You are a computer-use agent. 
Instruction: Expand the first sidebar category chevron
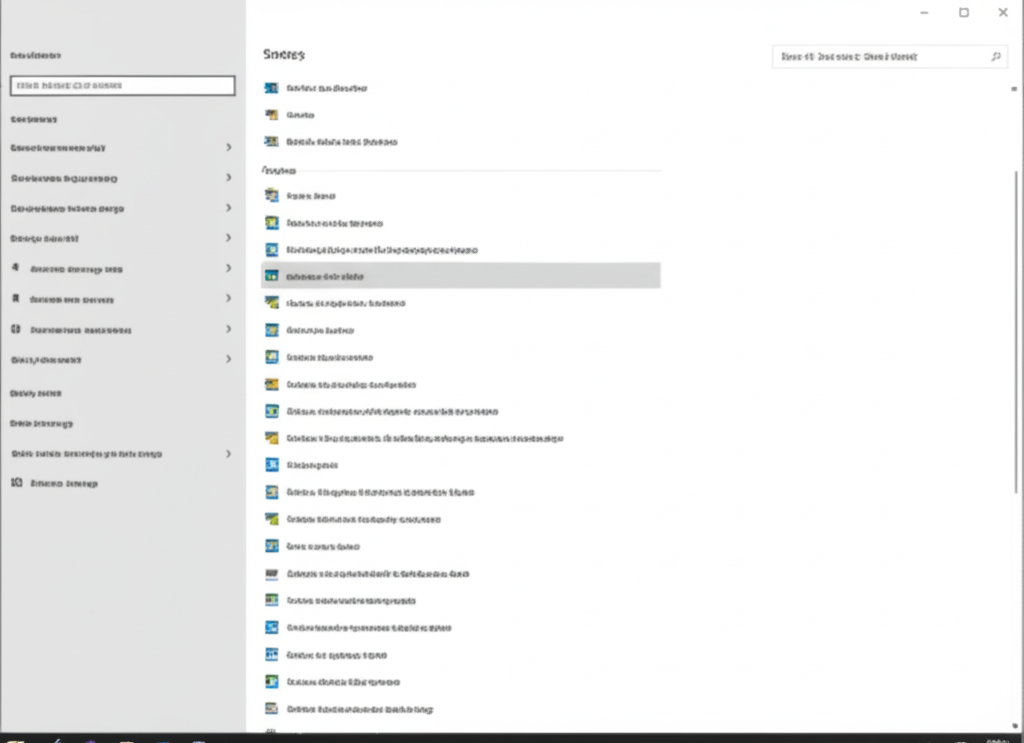click(x=229, y=148)
